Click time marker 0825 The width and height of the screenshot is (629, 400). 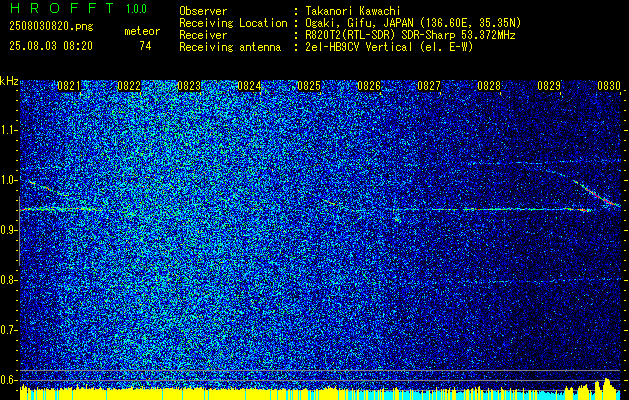click(x=309, y=86)
